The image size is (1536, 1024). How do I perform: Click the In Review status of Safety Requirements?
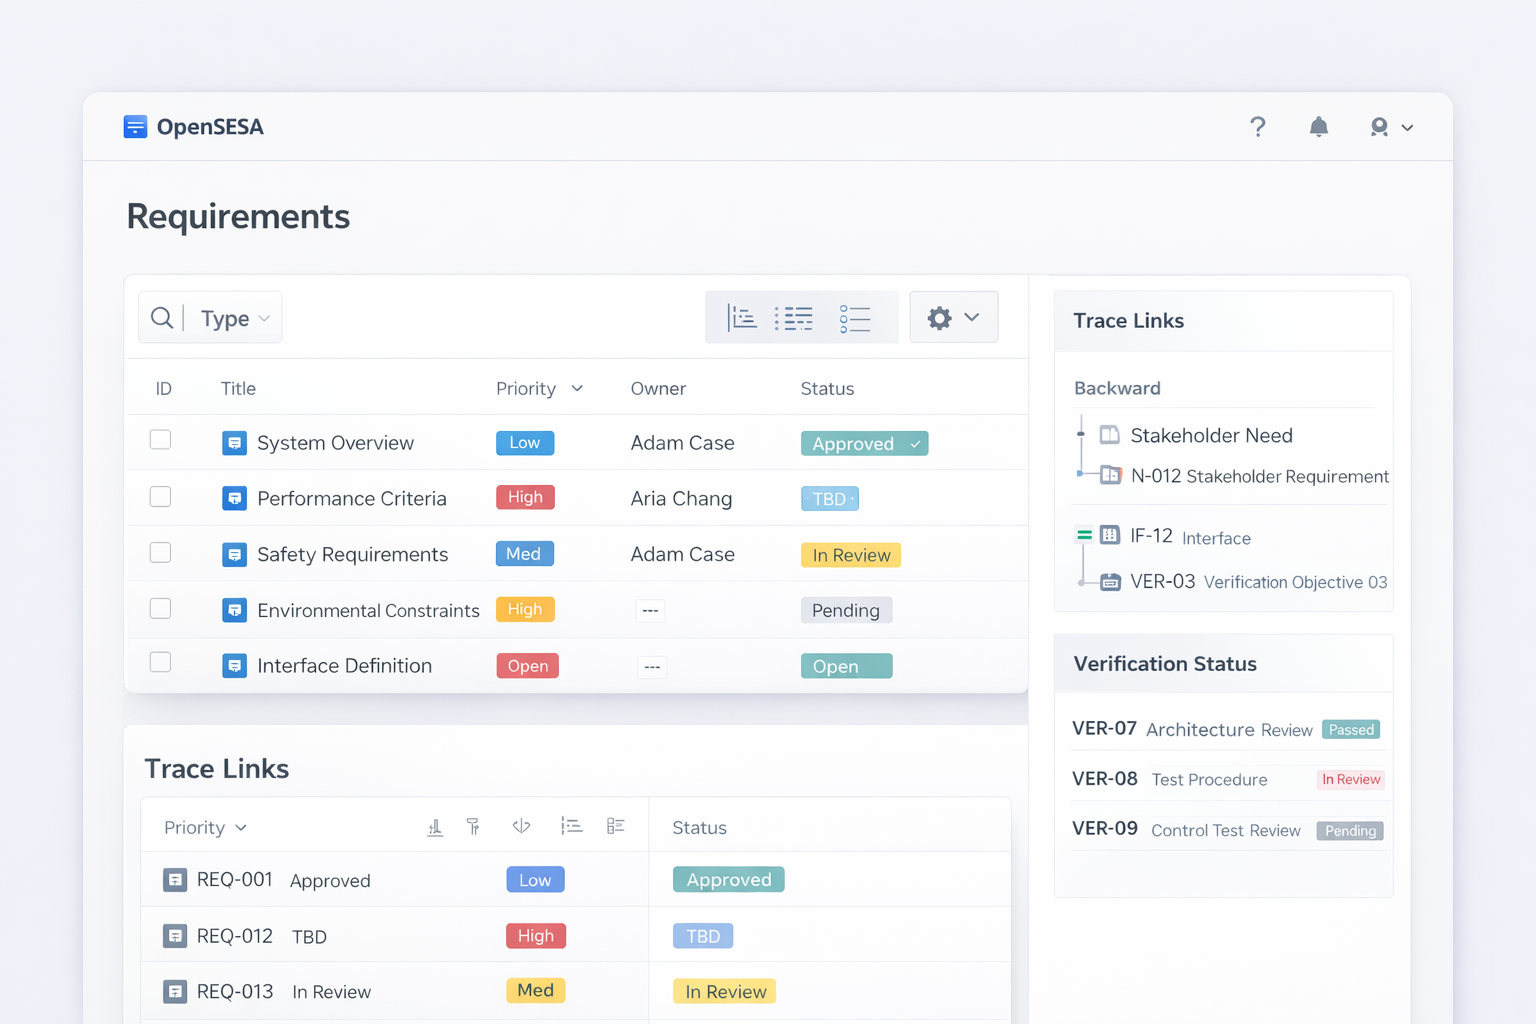click(851, 555)
